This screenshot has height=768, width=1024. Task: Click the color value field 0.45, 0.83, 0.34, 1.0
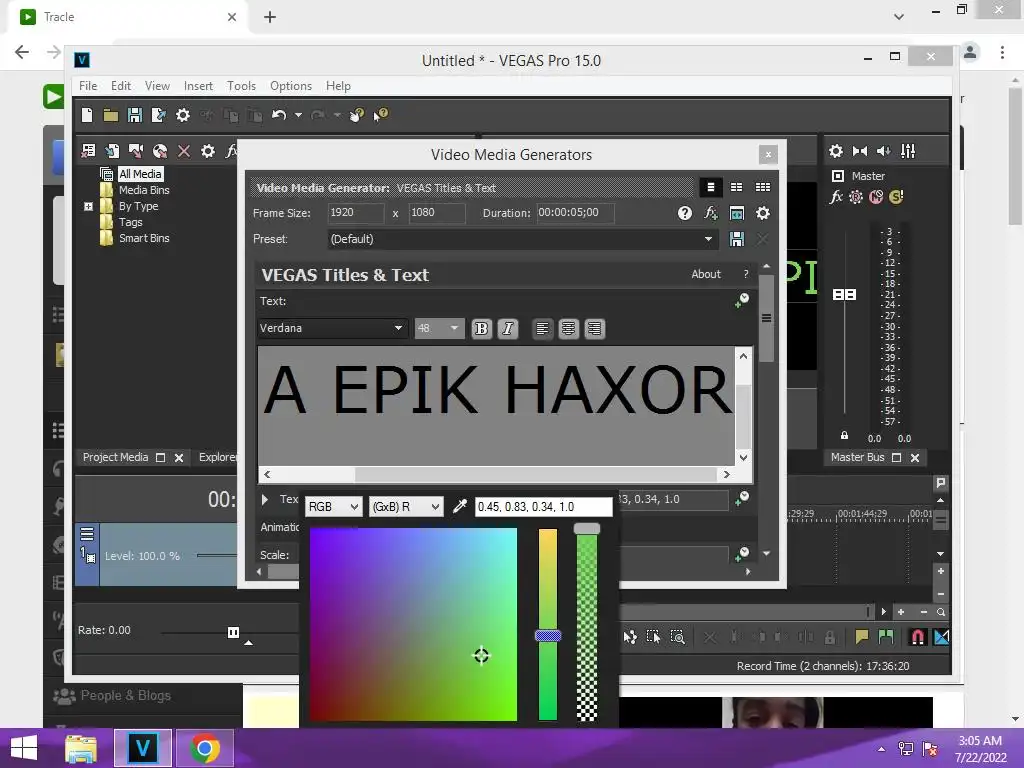click(x=543, y=507)
